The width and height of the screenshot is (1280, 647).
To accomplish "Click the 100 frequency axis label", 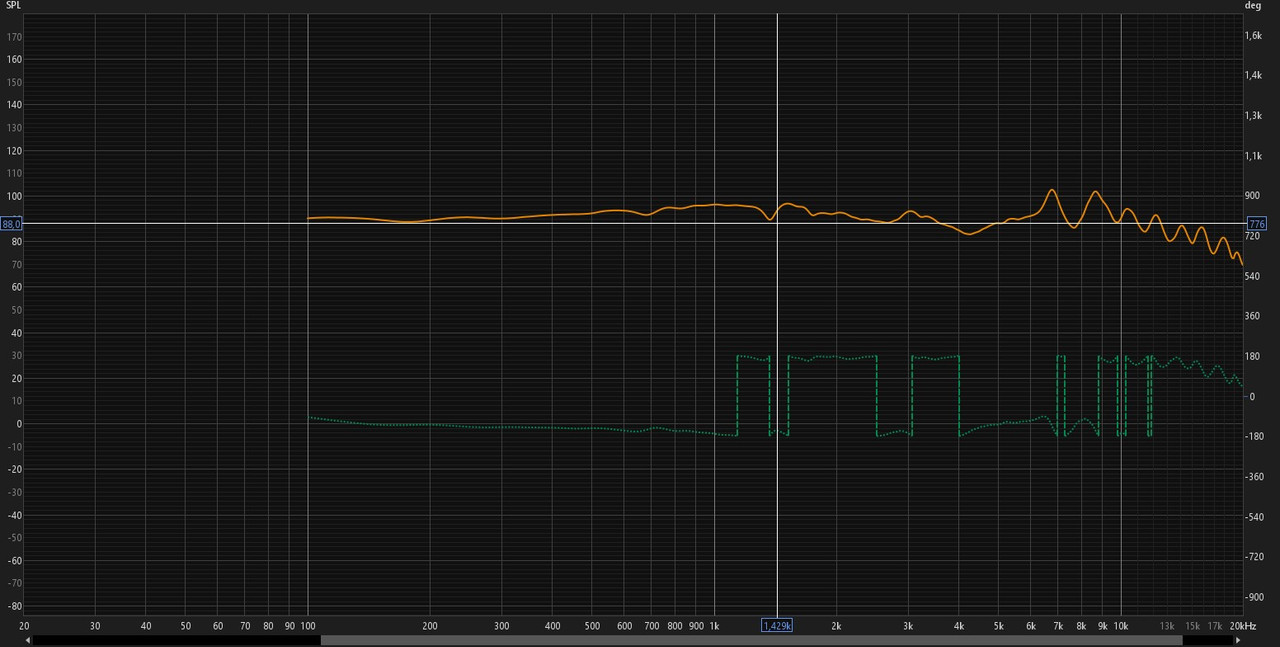I will click(307, 626).
